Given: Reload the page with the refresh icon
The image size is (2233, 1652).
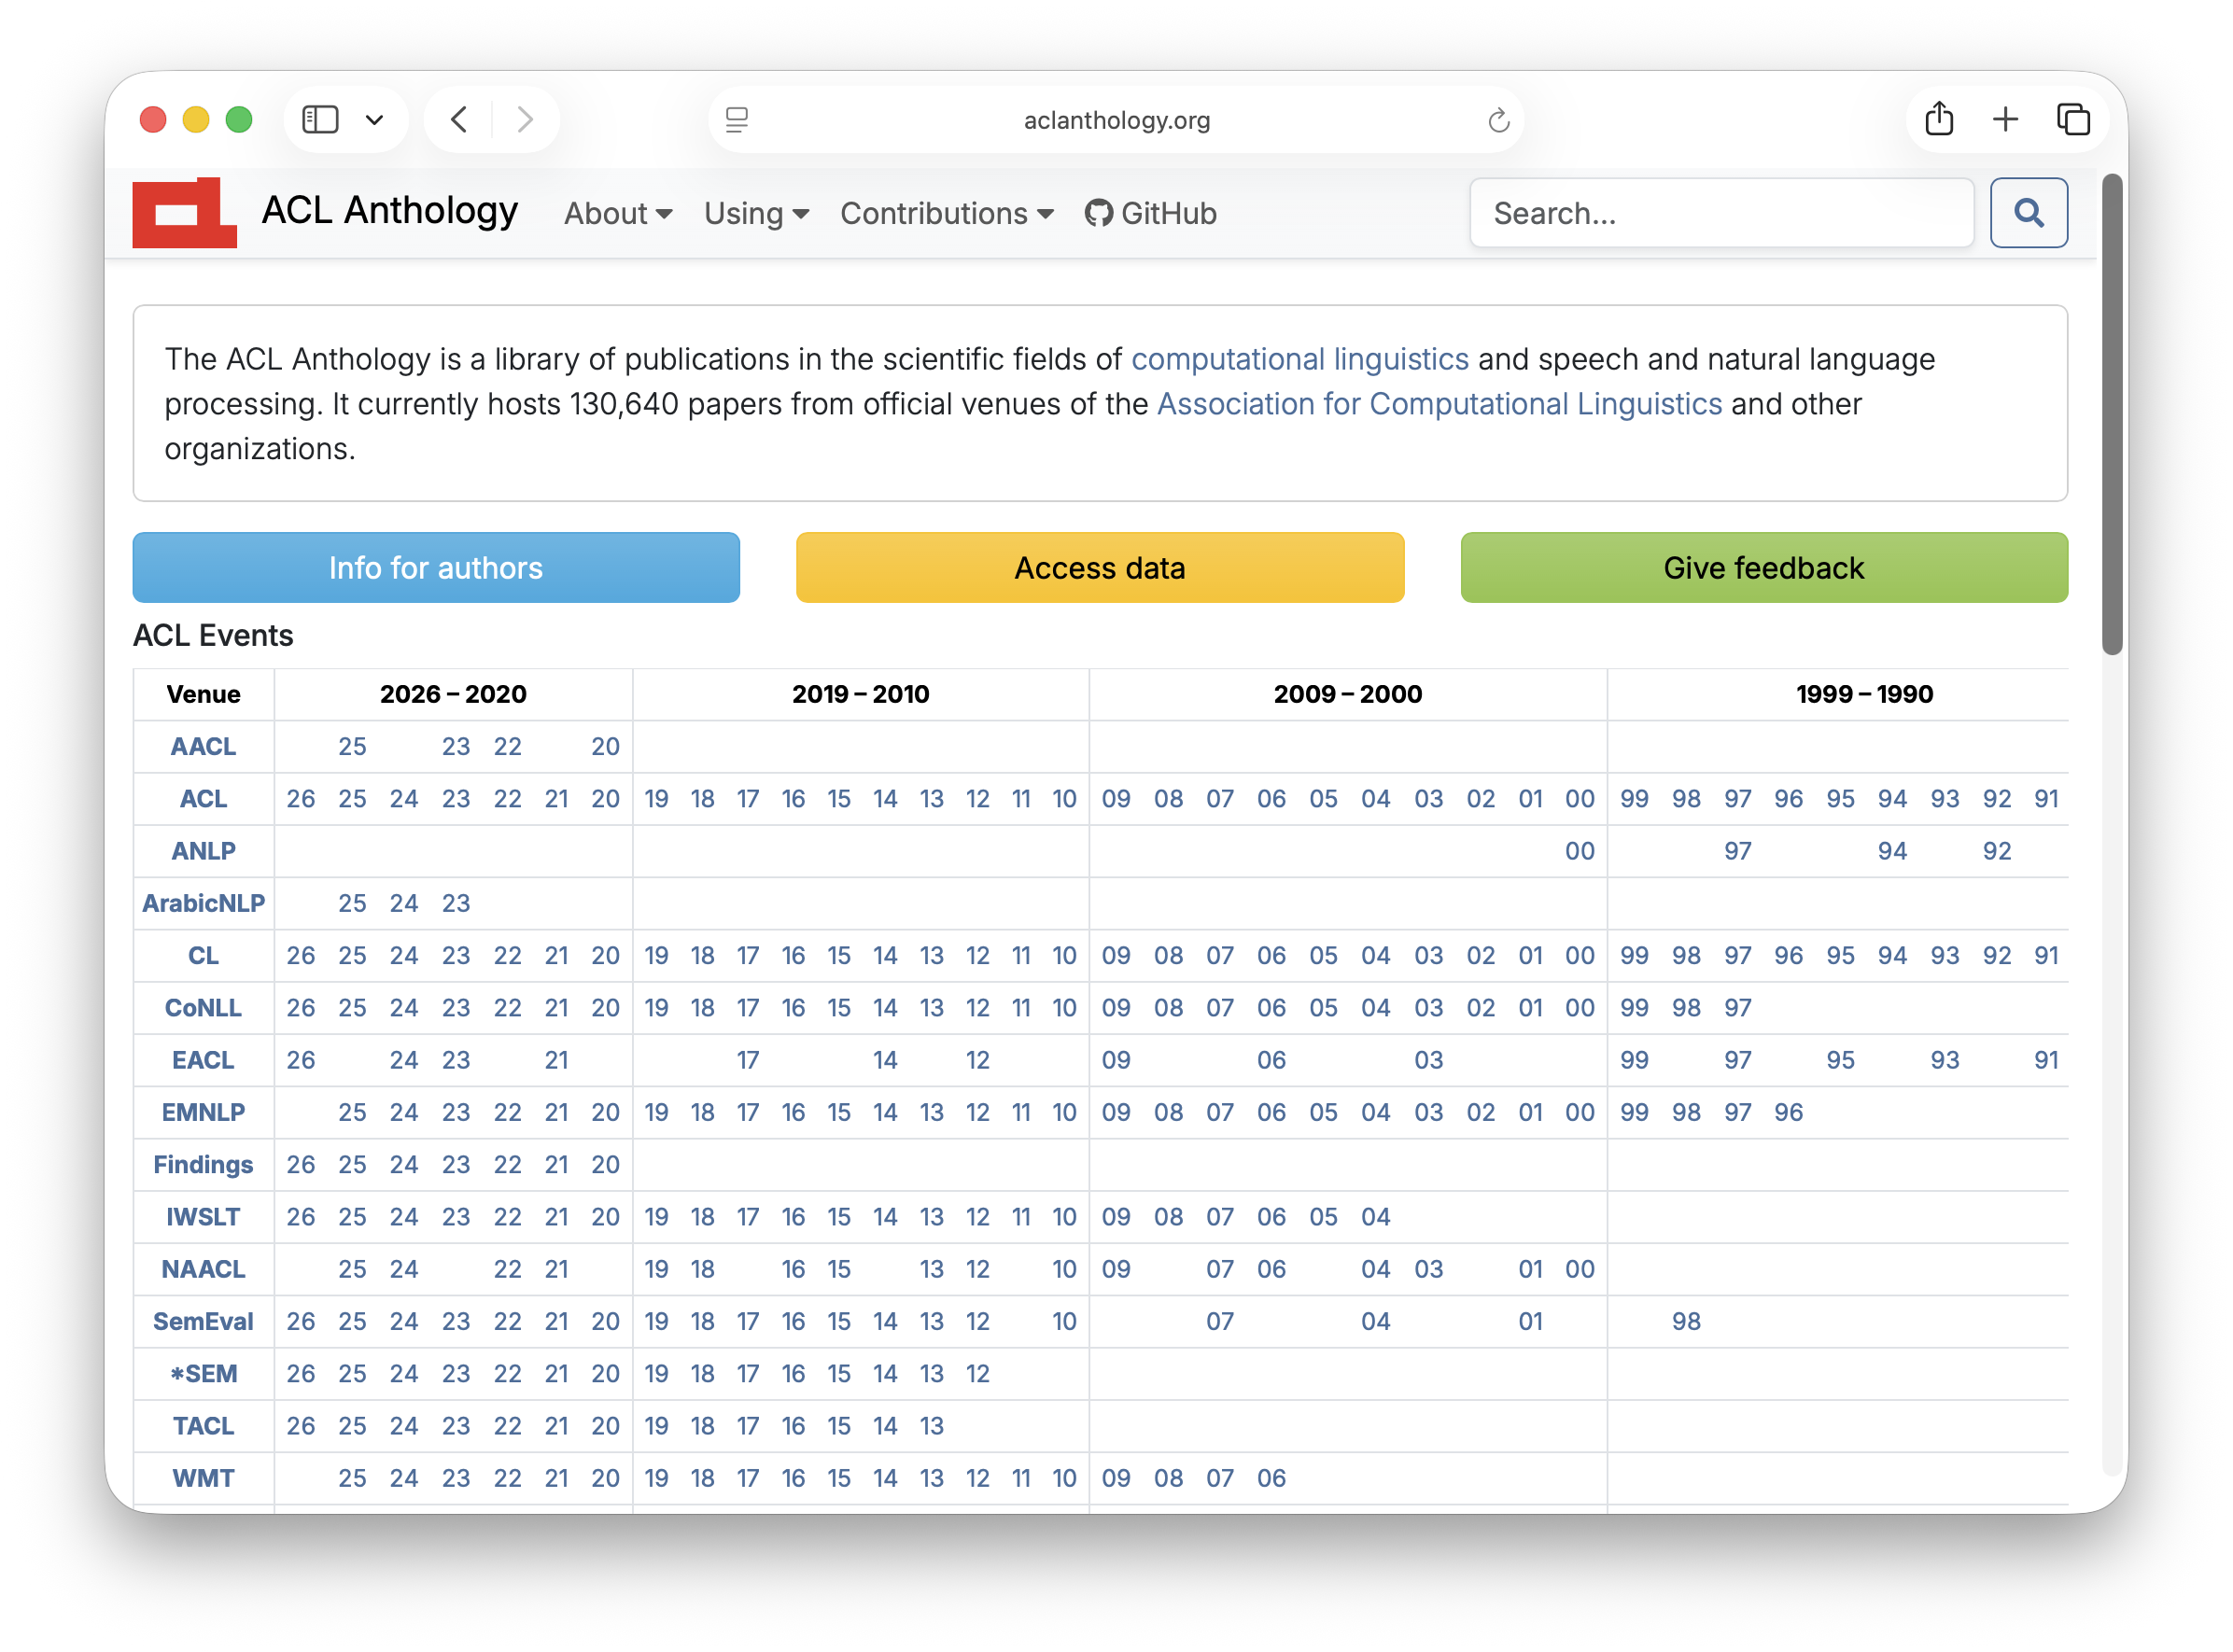Looking at the screenshot, I should pyautogui.click(x=1498, y=120).
